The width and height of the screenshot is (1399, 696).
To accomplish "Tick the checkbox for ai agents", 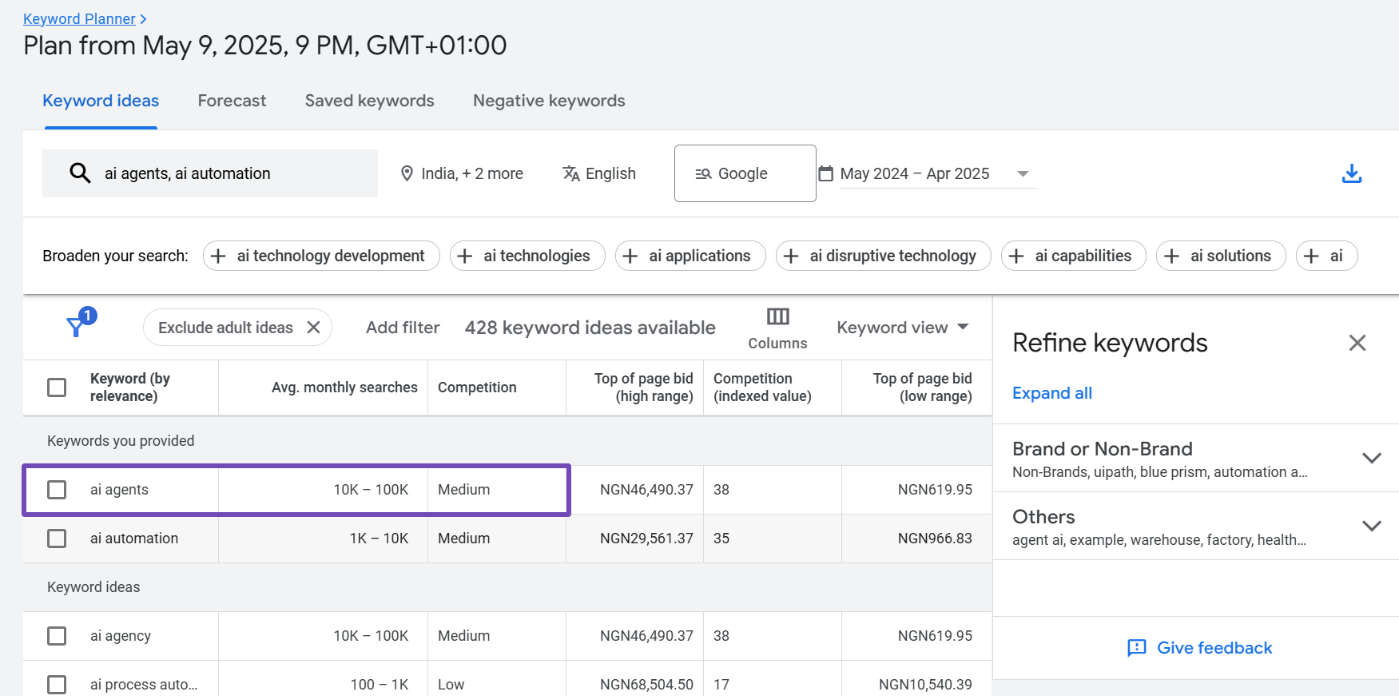I will click(57, 490).
